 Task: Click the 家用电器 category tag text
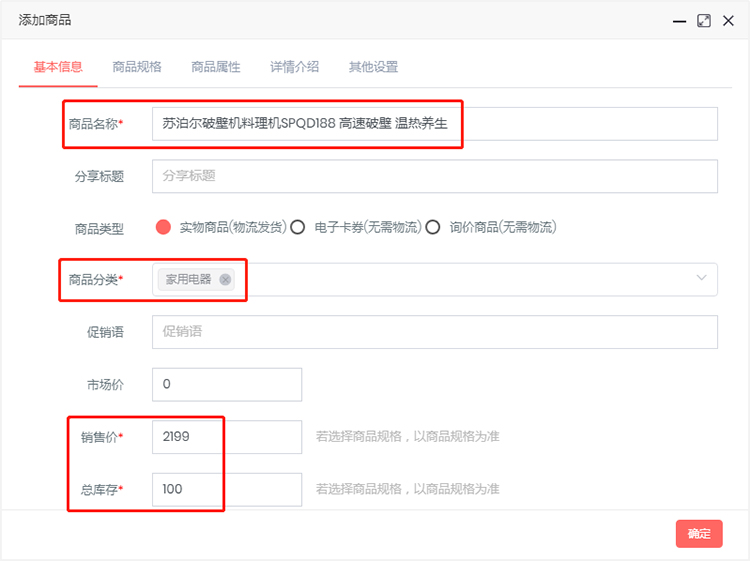pos(188,279)
